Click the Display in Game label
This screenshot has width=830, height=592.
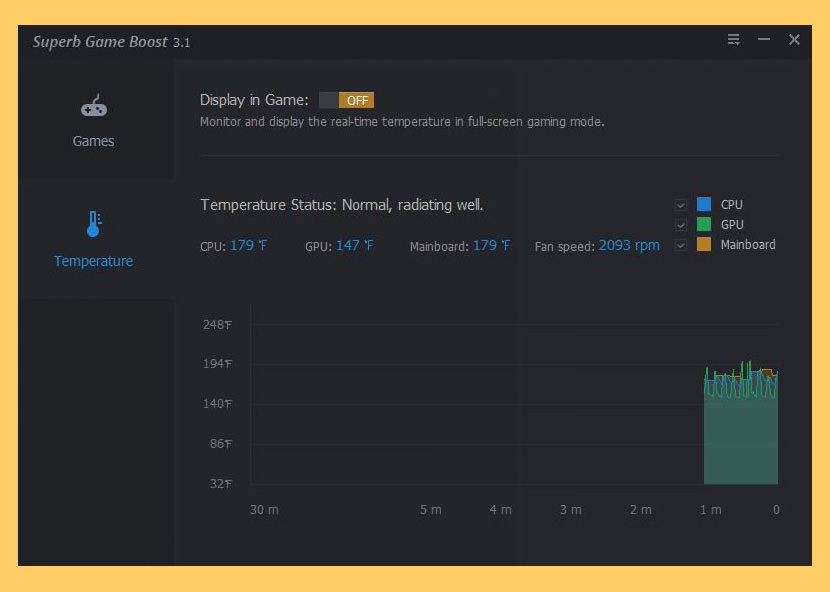coord(254,100)
